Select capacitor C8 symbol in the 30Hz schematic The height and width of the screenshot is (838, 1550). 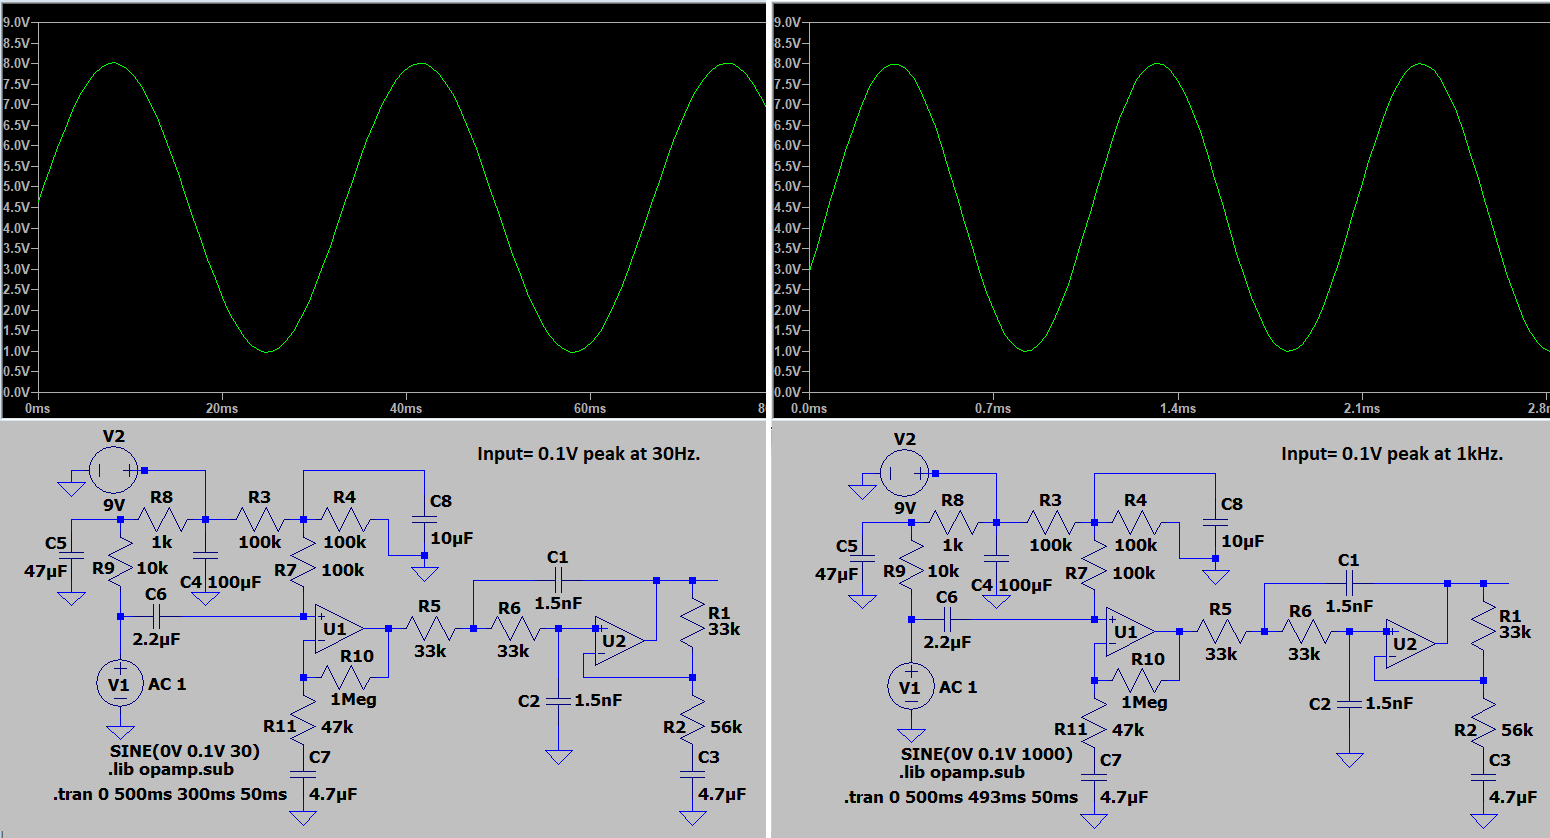[424, 519]
